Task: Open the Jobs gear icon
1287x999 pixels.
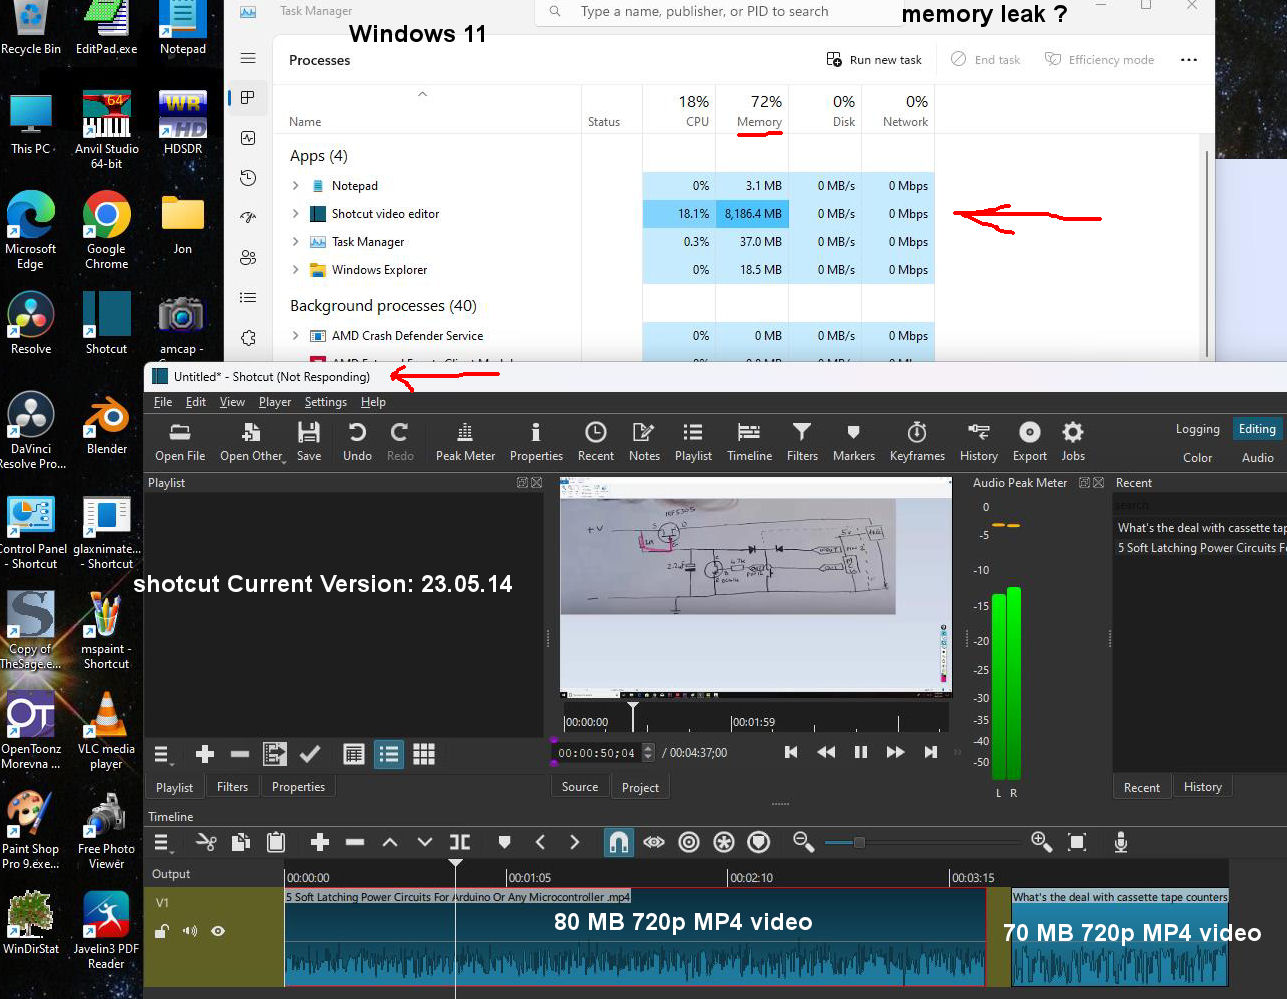Action: point(1073,441)
